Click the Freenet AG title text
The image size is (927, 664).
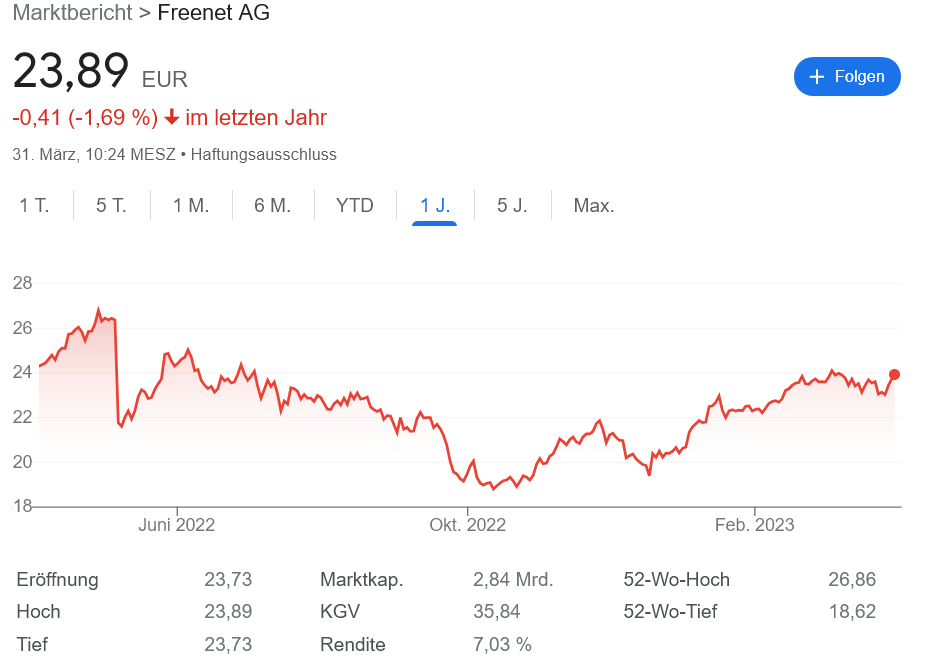pyautogui.click(x=213, y=13)
